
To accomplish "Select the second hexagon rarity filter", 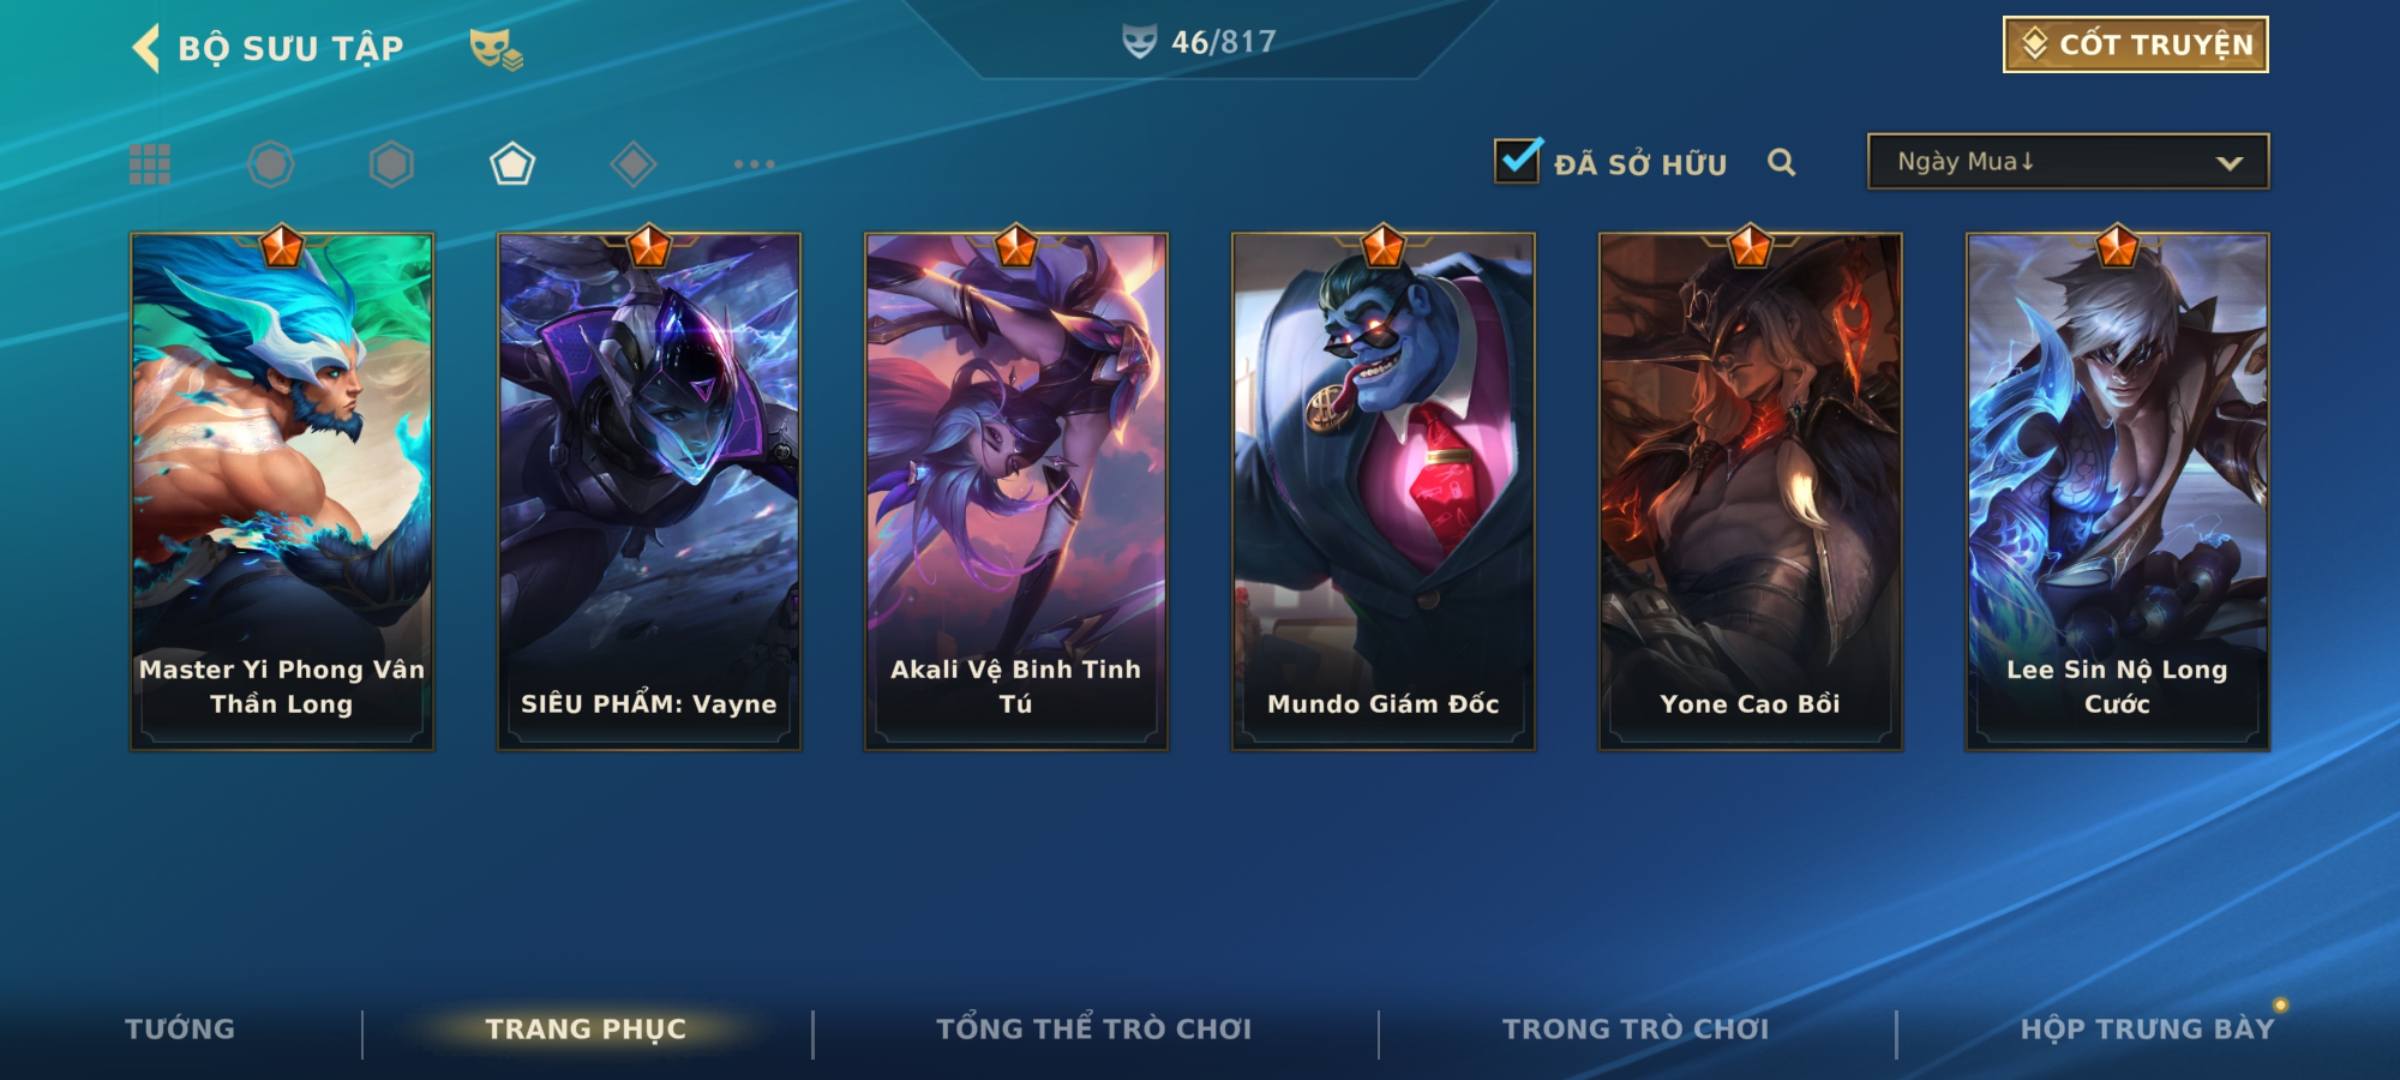I will [x=391, y=164].
